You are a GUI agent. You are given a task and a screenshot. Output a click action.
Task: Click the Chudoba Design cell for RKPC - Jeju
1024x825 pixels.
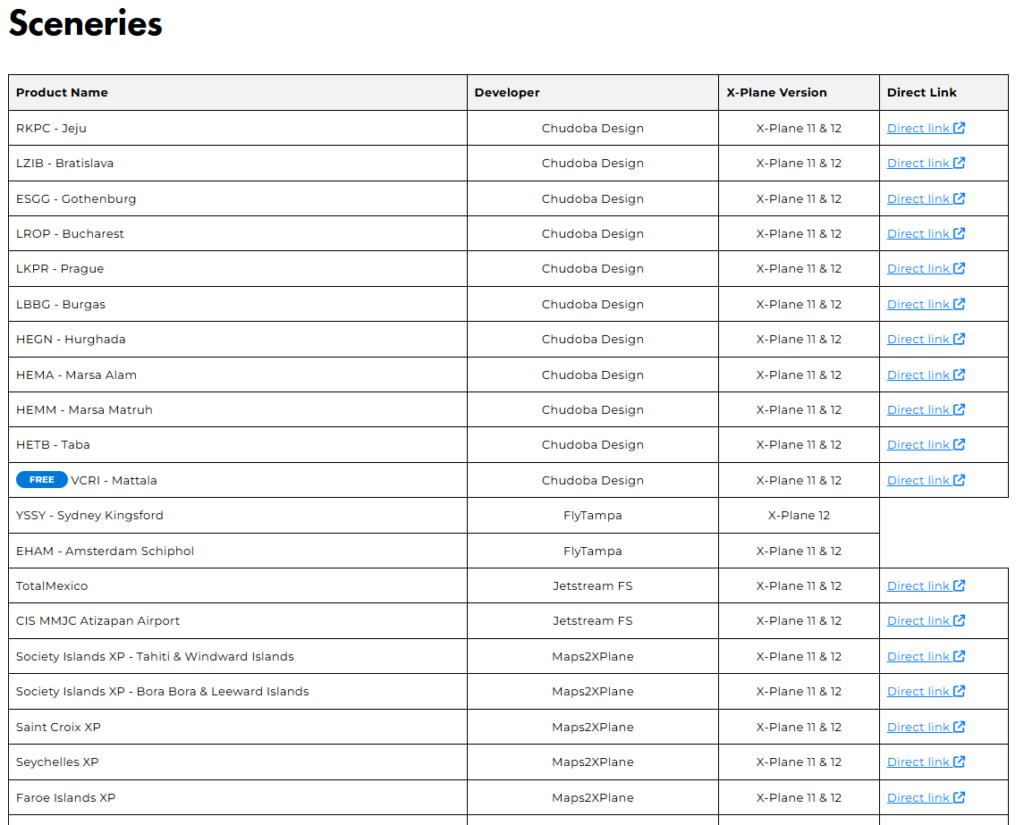[x=592, y=128]
